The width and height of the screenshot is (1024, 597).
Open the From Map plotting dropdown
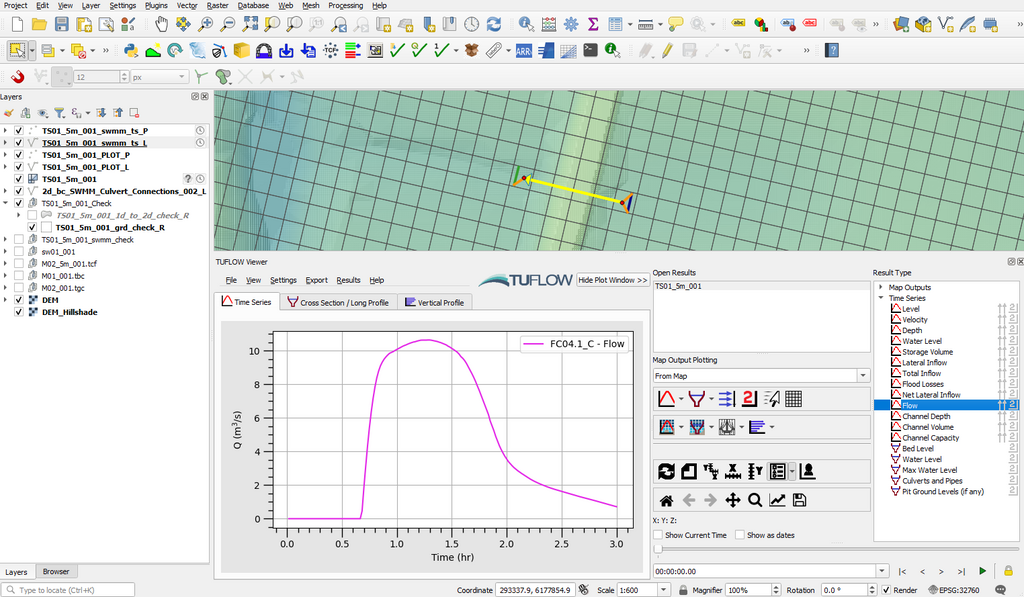[761, 376]
